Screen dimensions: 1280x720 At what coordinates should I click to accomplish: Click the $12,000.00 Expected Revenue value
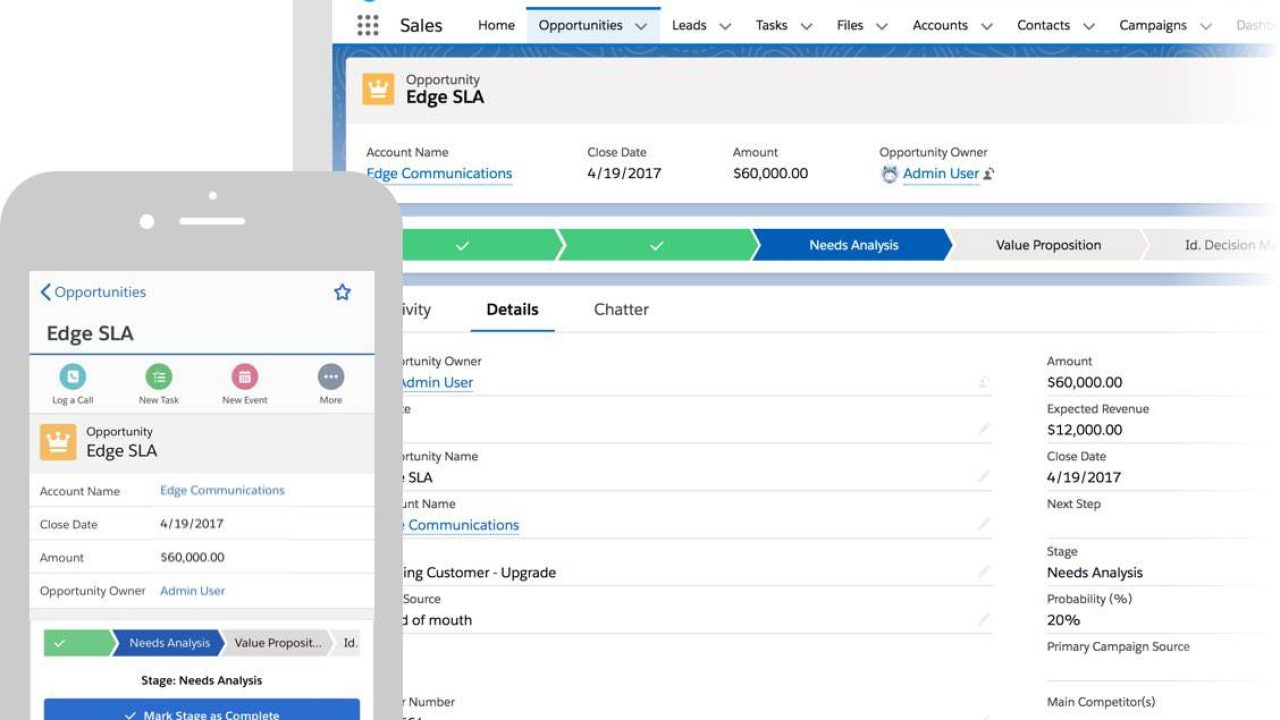tap(1084, 430)
